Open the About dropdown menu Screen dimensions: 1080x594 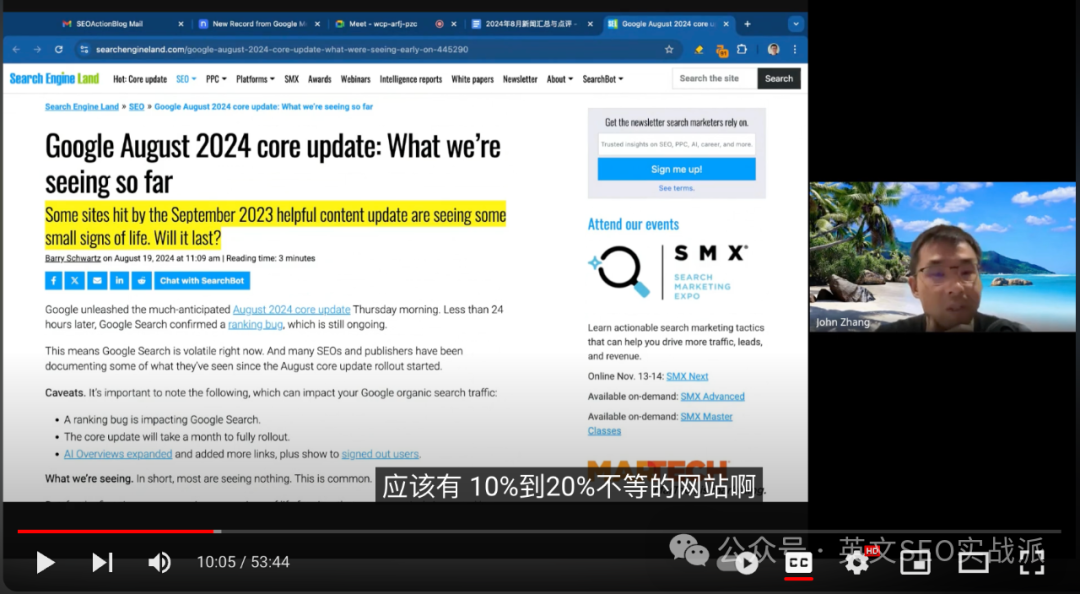coord(558,78)
